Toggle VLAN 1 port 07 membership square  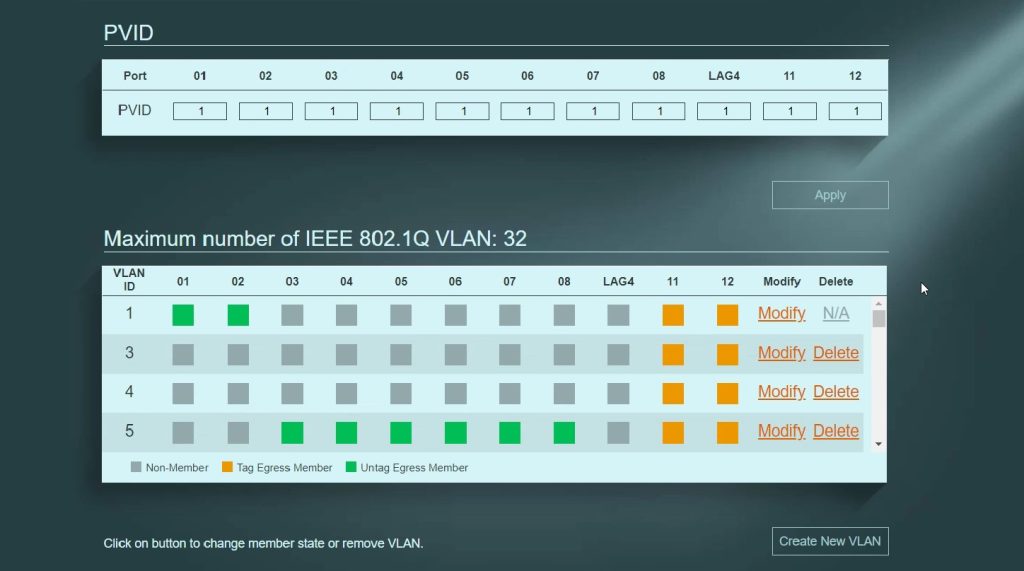[510, 315]
